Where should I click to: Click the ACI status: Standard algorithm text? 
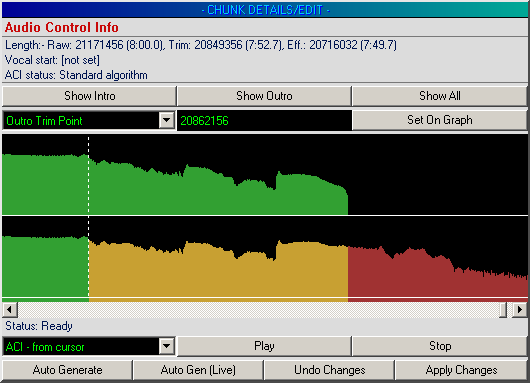coord(76,75)
